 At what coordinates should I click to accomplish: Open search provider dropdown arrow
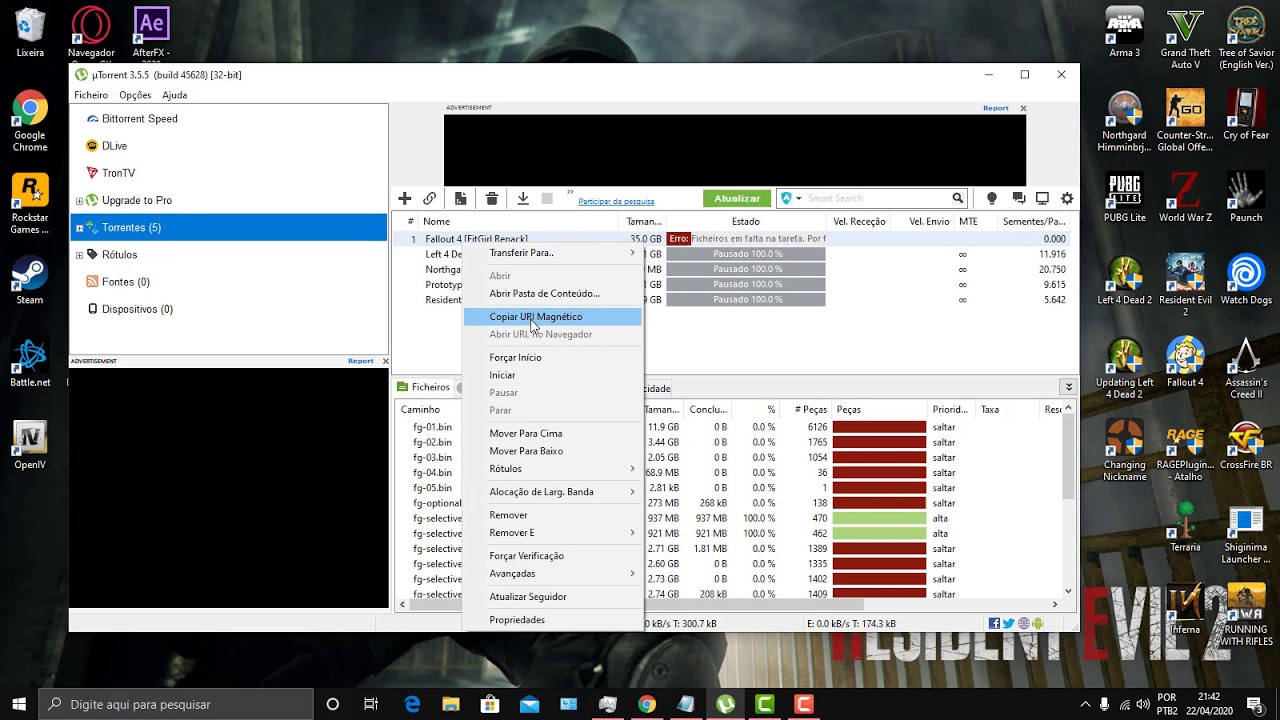tap(798, 199)
